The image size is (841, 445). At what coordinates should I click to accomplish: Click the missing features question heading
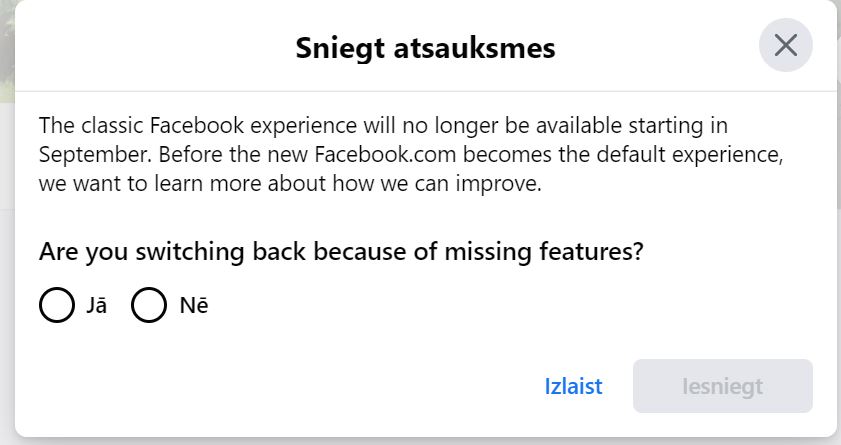pos(341,251)
